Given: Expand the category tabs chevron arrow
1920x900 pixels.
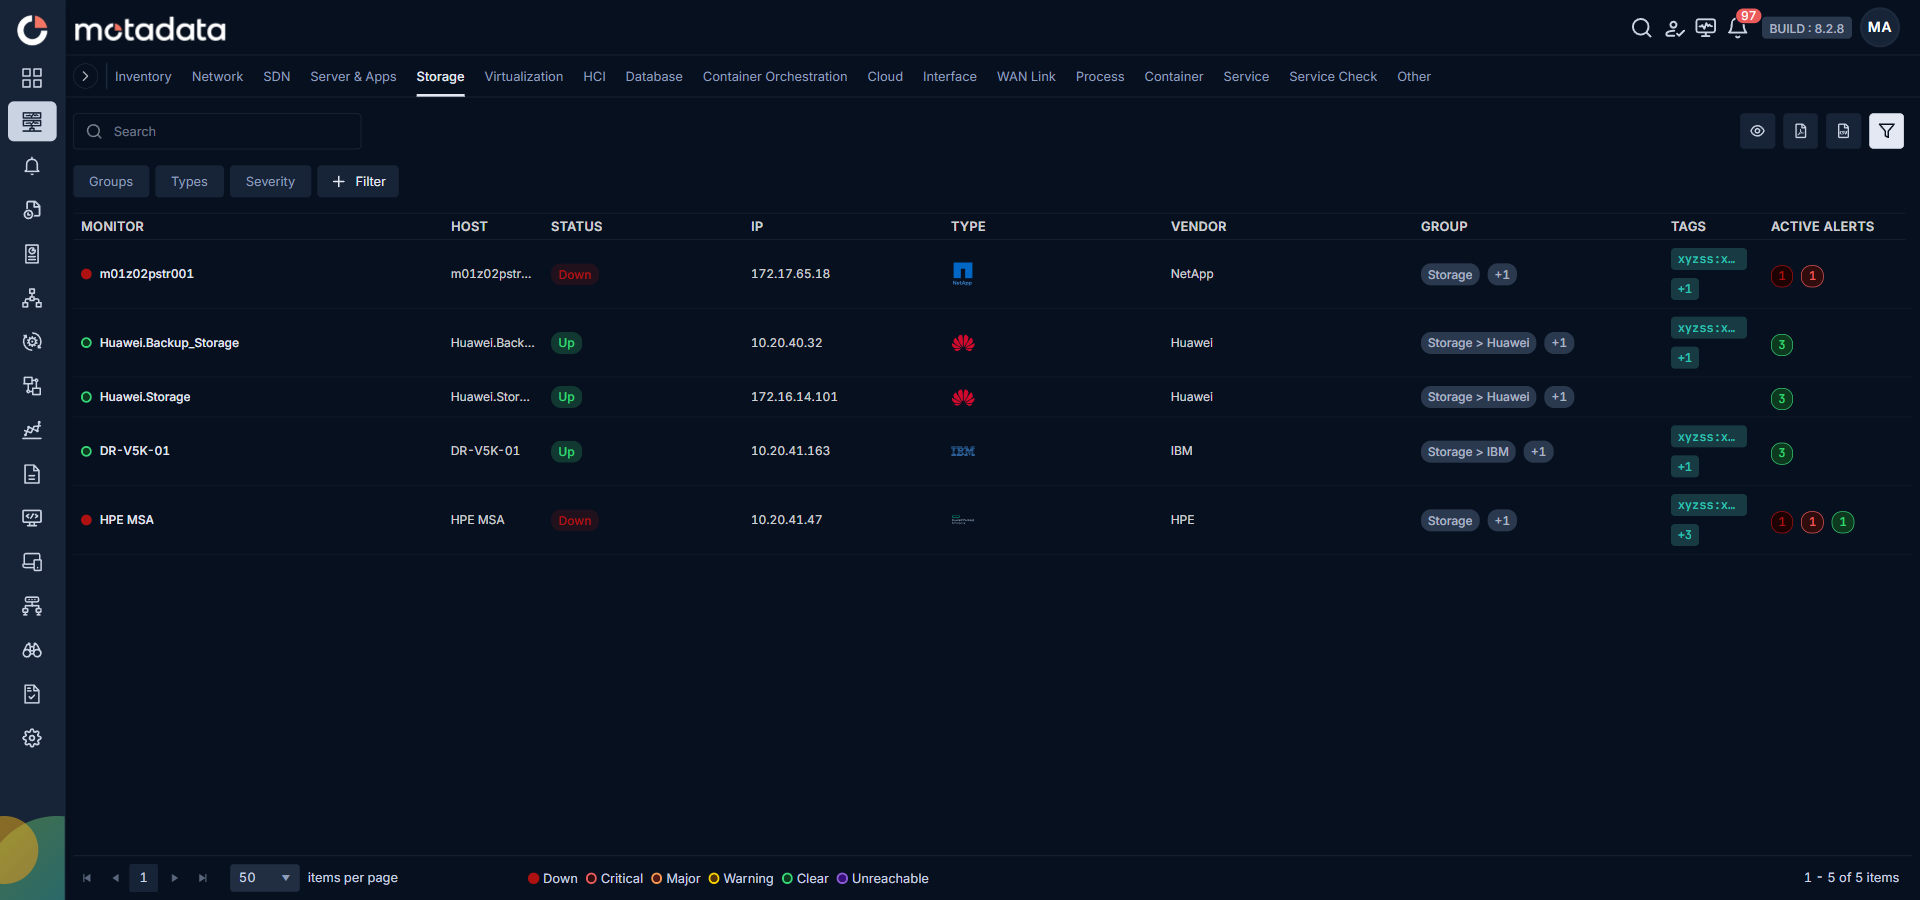Looking at the screenshot, I should click(85, 76).
